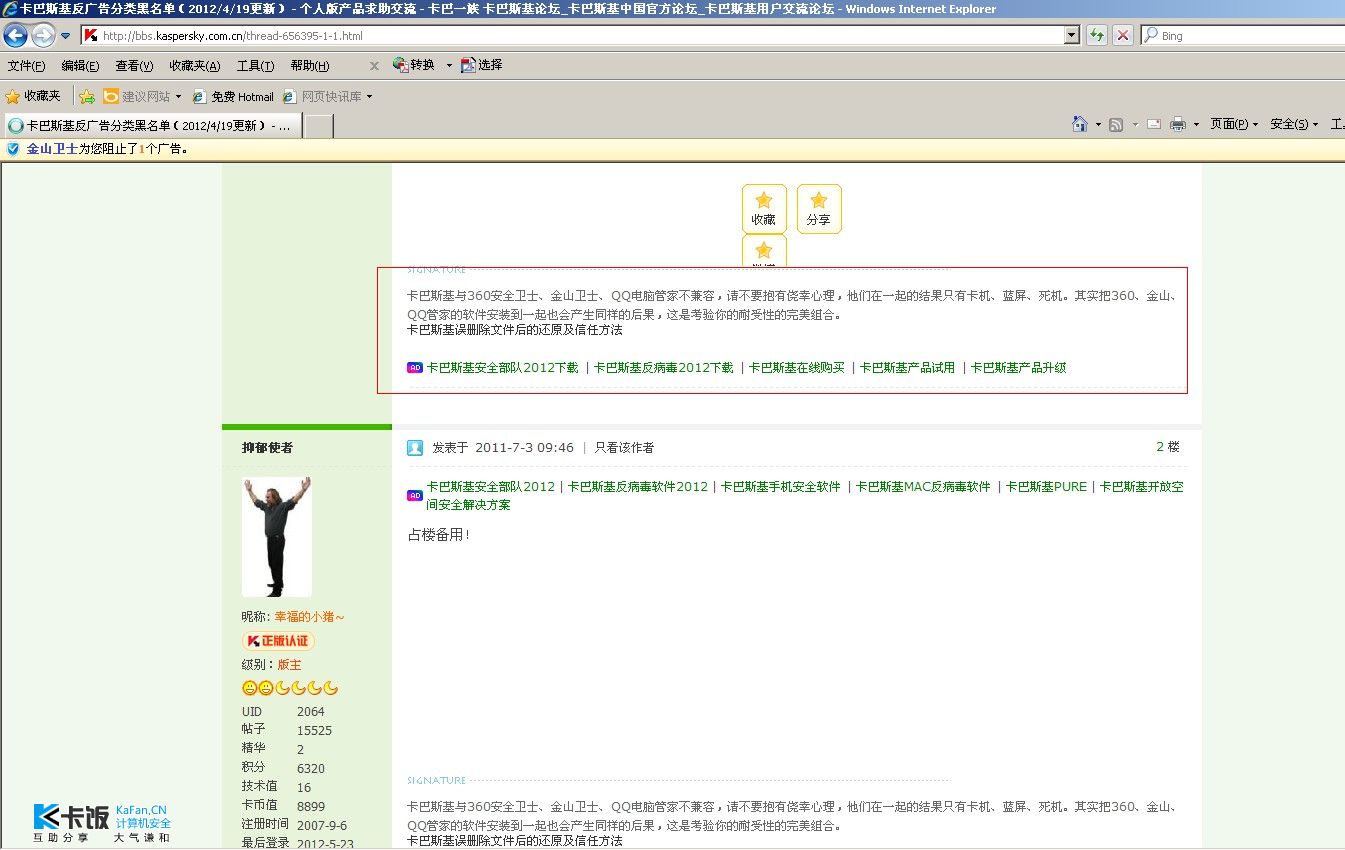The height and width of the screenshot is (850, 1345).
Task: Open the 卡巴斯基反病毒软件2012 link
Action: click(x=638, y=487)
